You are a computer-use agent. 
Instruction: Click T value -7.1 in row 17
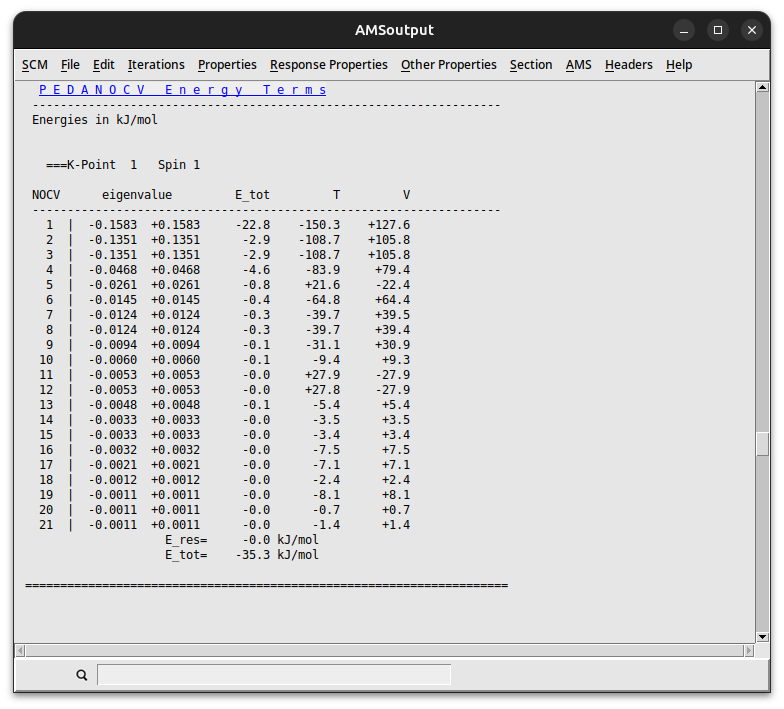(326, 465)
